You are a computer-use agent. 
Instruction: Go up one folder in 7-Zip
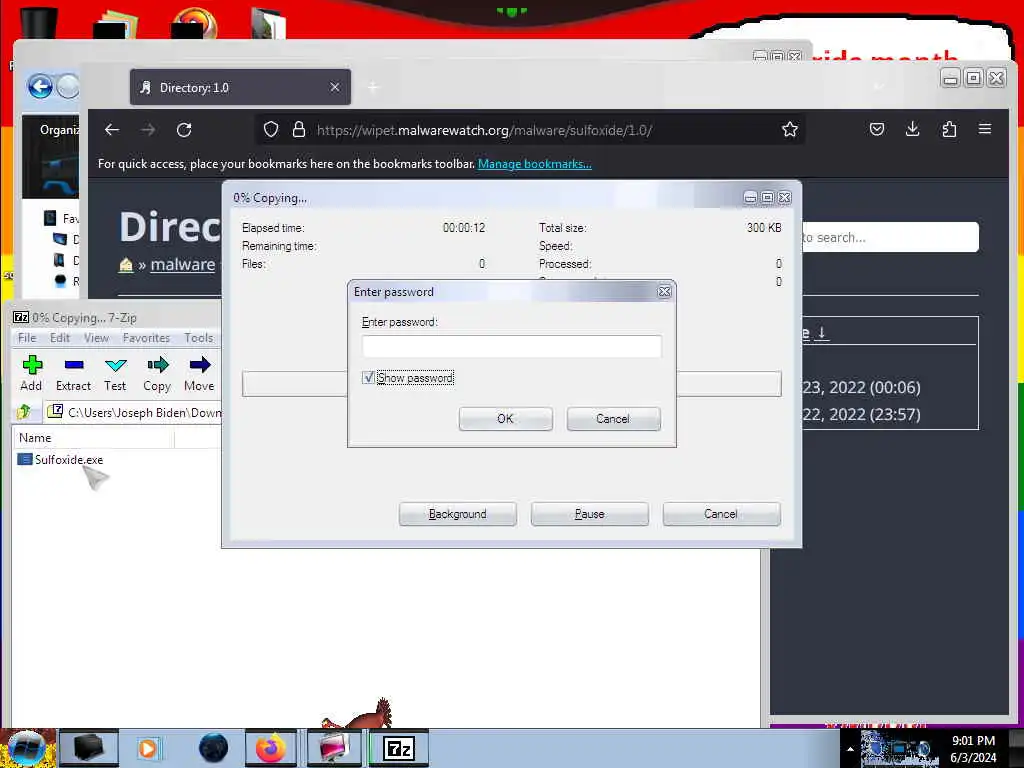coord(24,411)
